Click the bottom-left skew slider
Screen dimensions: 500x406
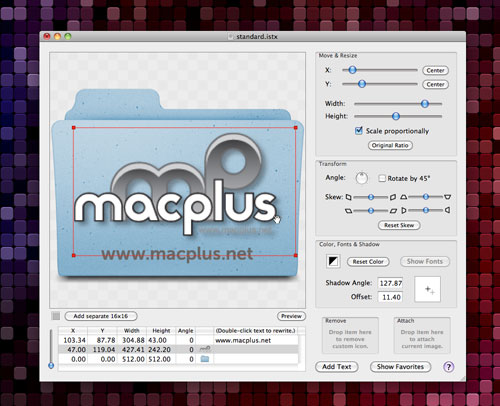pyautogui.click(x=371, y=211)
